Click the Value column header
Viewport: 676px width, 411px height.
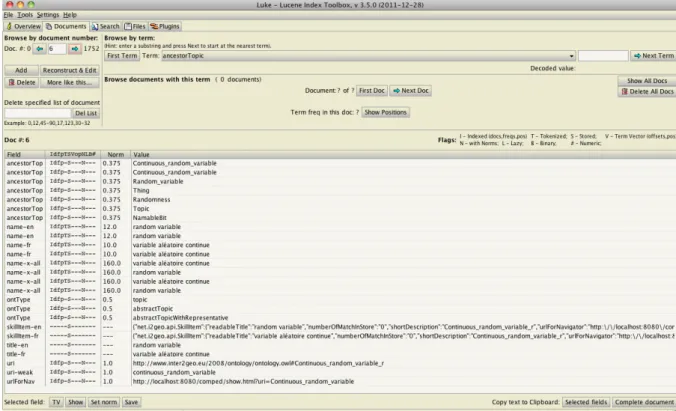point(403,154)
